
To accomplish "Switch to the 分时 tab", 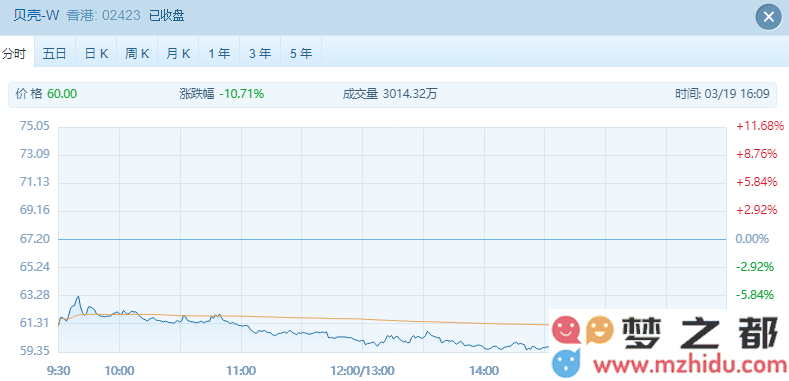I will 15,53.
